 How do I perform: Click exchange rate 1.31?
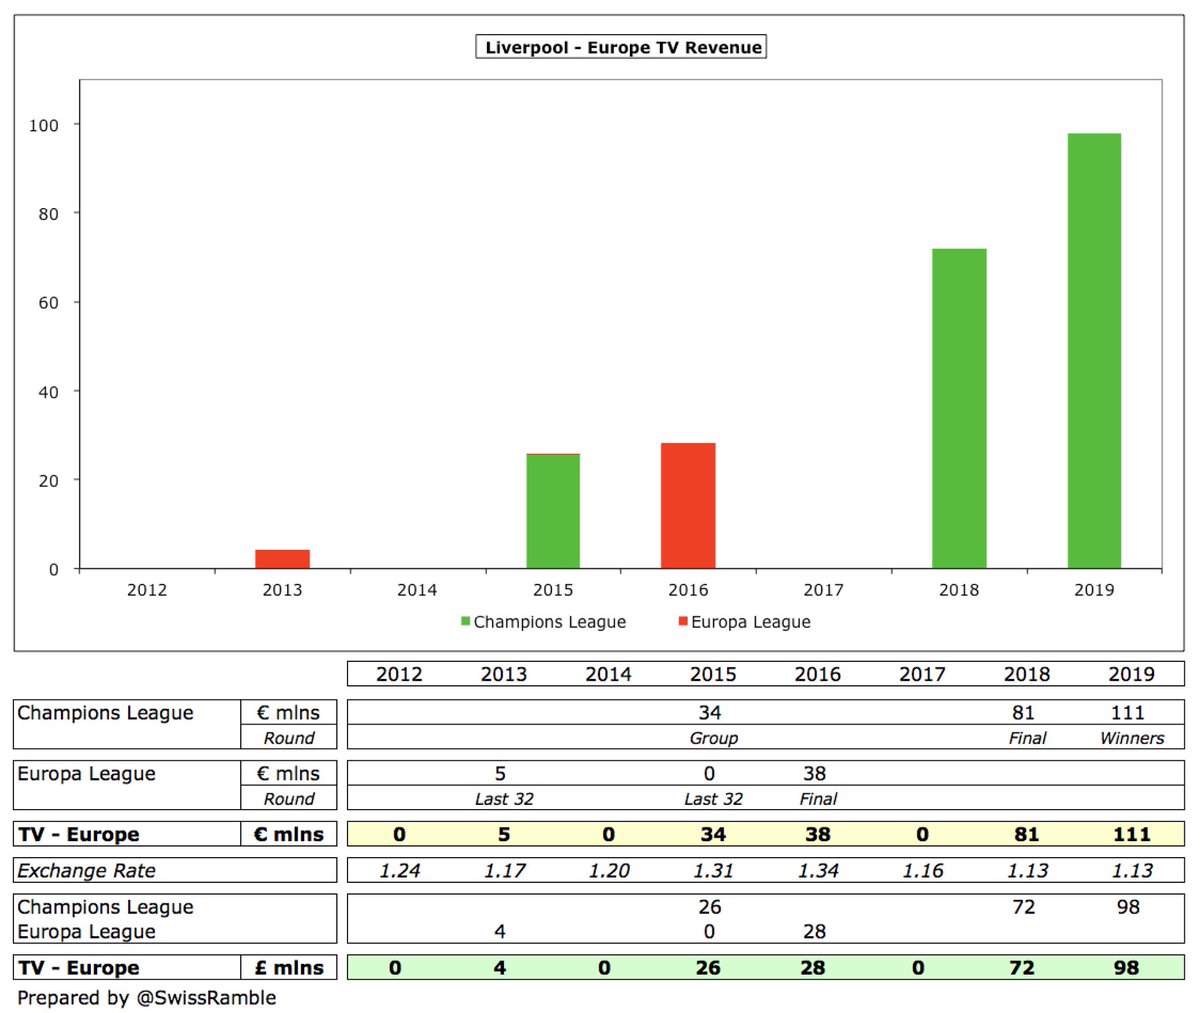pyautogui.click(x=714, y=871)
